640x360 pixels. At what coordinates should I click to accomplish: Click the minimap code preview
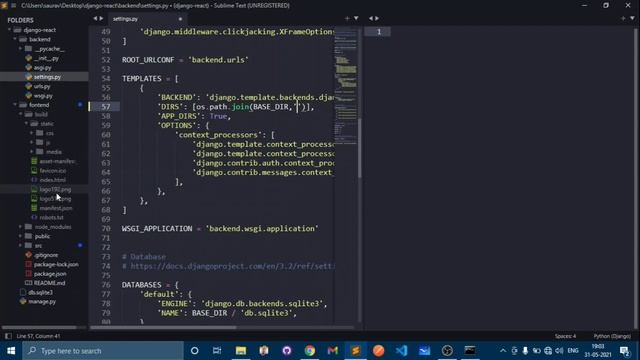pos(345,86)
